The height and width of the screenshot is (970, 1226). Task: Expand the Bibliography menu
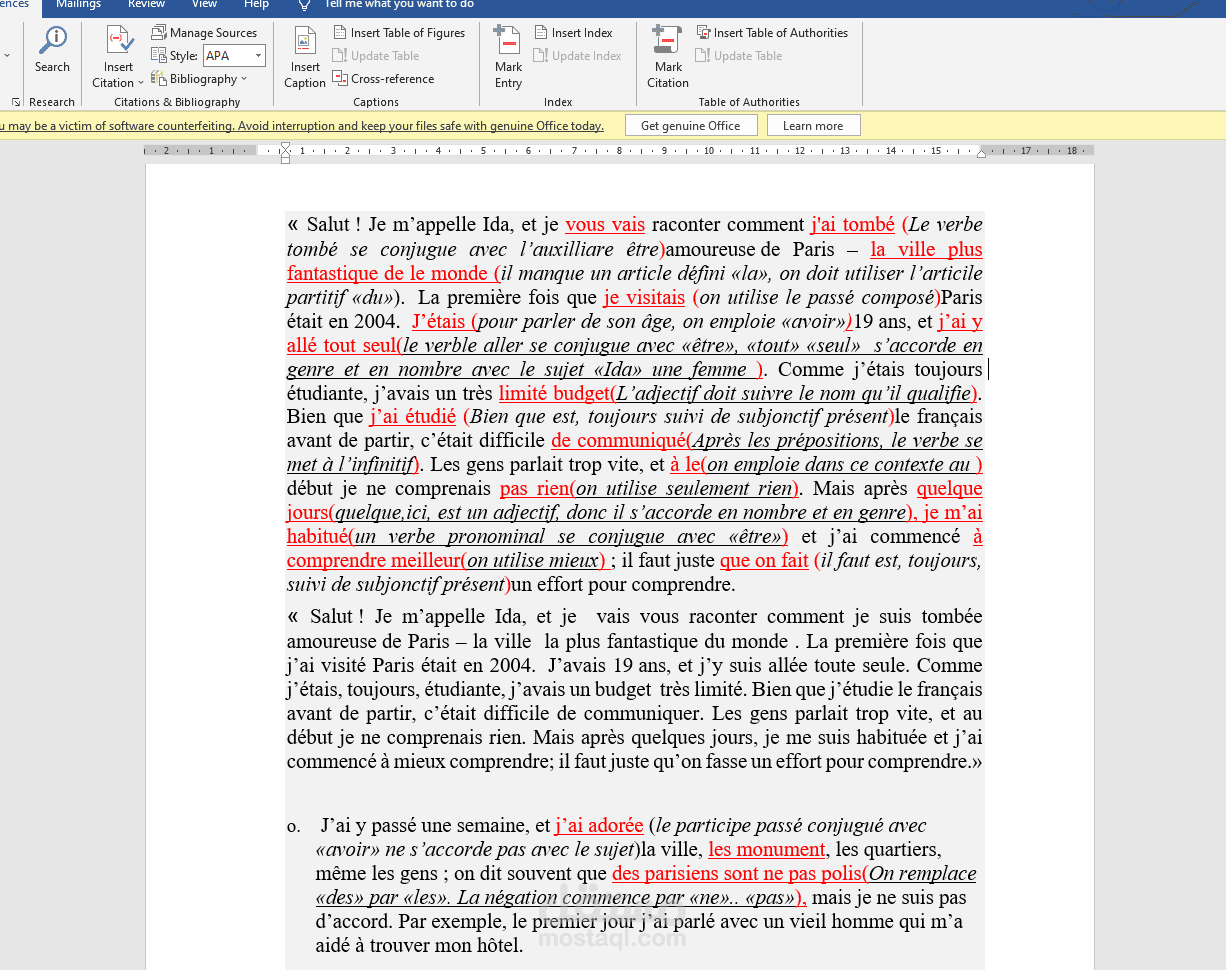pos(199,79)
